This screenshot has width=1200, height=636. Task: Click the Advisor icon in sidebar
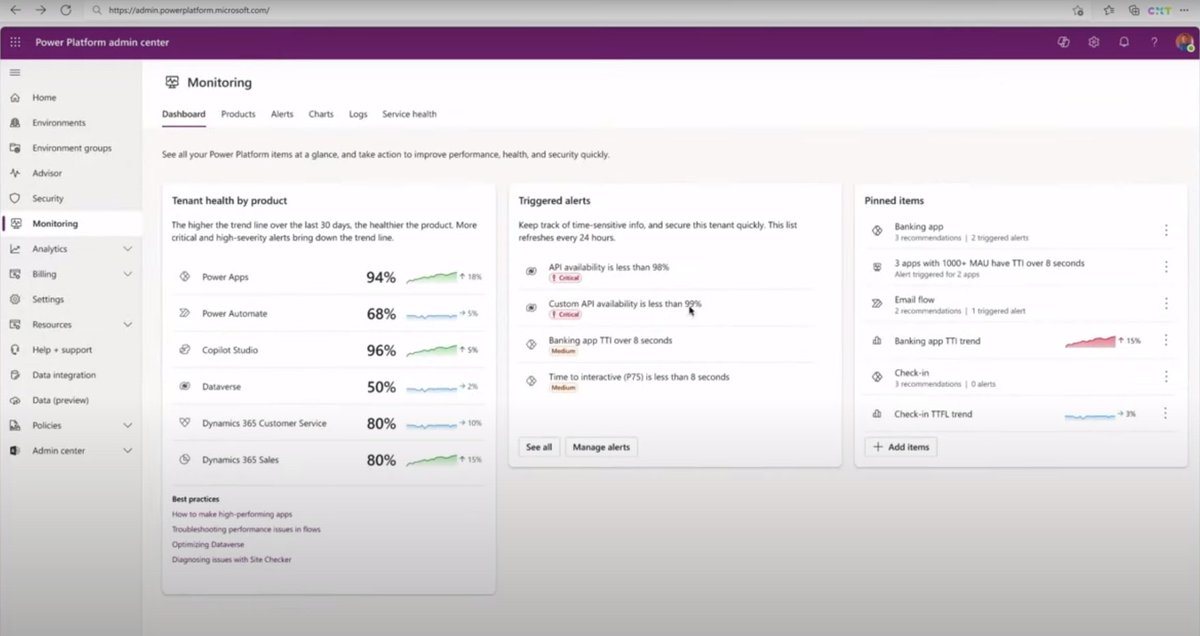pyautogui.click(x=14, y=172)
